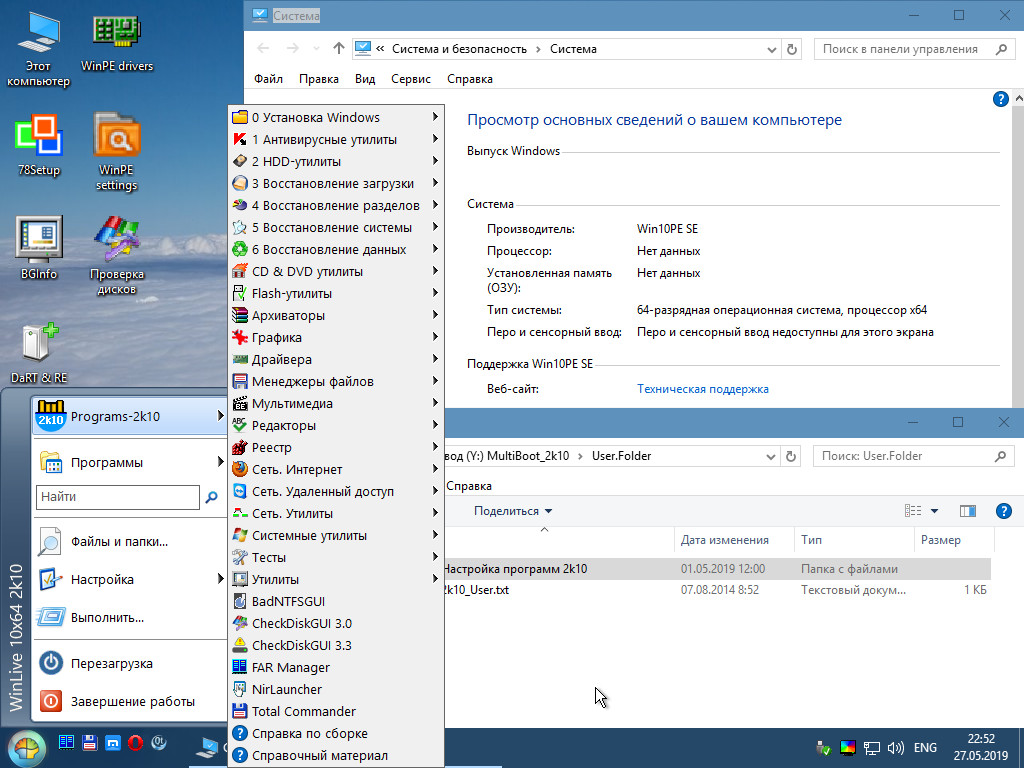This screenshot has width=1024, height=768.
Task: Click Завершение работы to shut down
Action: [x=132, y=701]
